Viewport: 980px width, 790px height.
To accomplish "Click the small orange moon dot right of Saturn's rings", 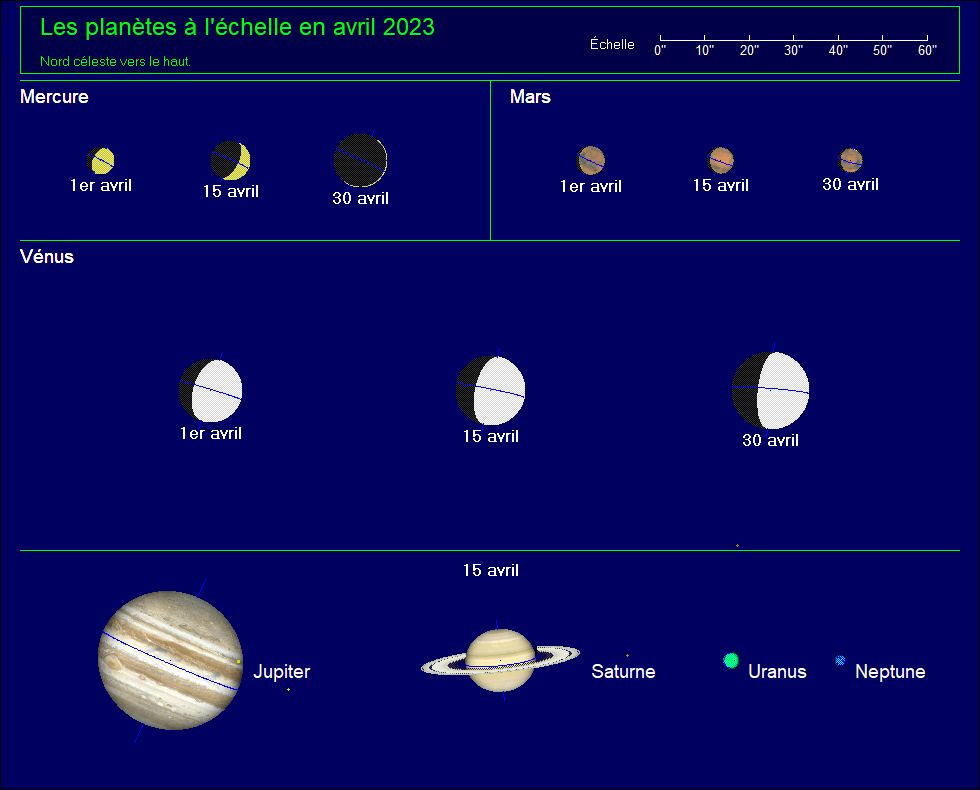I will 628,656.
